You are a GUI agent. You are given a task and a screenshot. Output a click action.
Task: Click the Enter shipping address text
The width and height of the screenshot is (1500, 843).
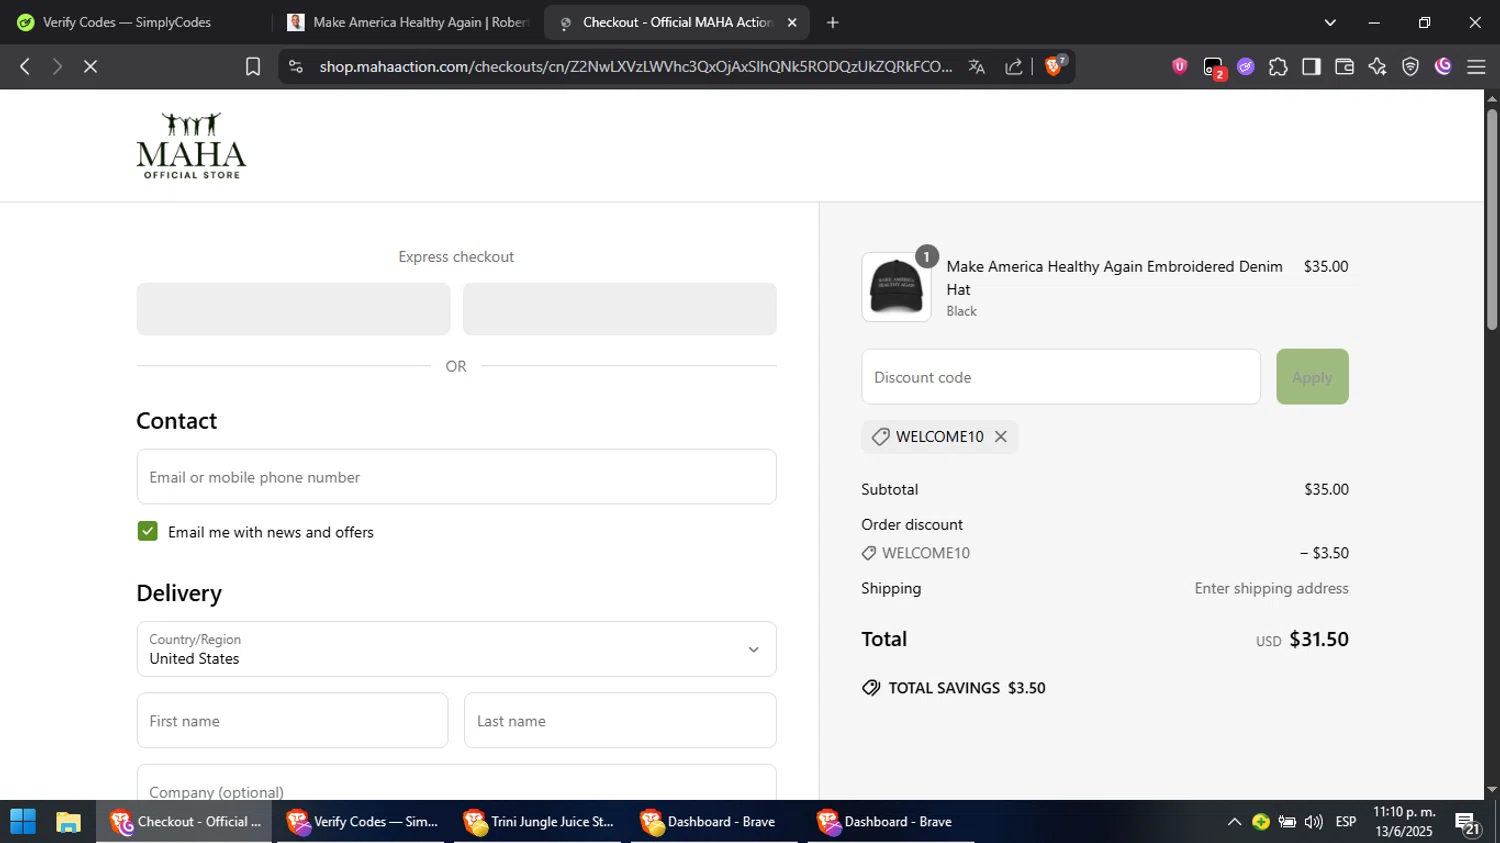(1271, 588)
